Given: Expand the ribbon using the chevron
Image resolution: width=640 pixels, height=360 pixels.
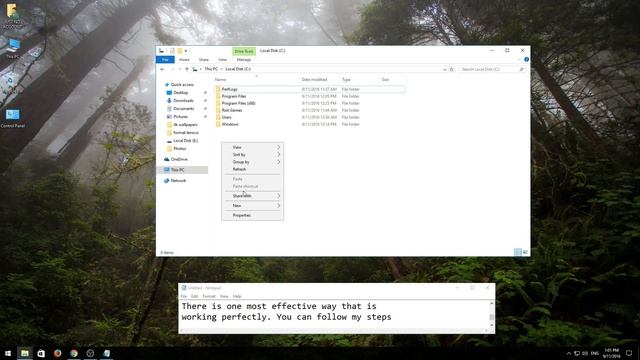Looking at the screenshot, I should [x=519, y=60].
